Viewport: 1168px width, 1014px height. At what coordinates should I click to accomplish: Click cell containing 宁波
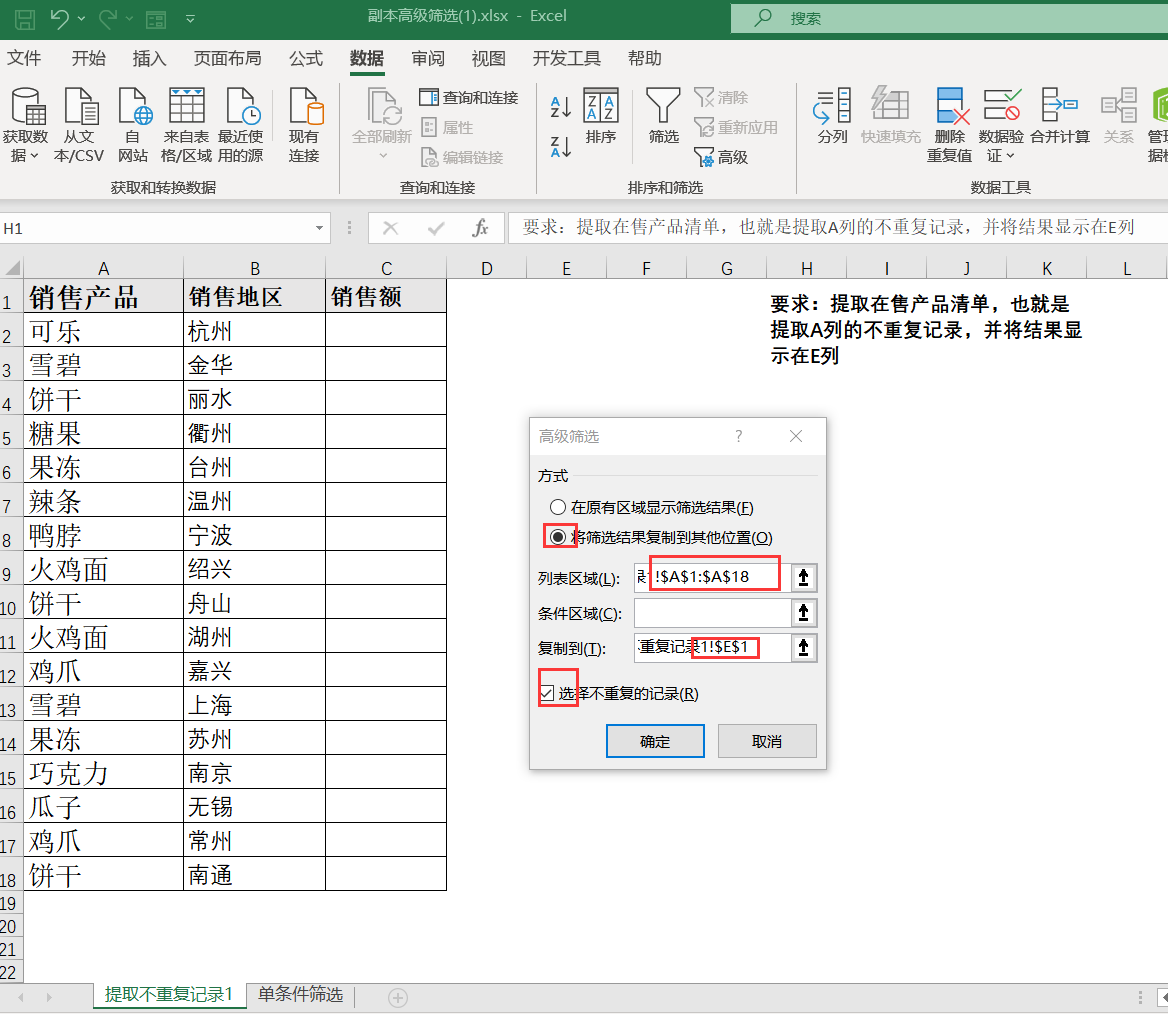click(x=254, y=533)
